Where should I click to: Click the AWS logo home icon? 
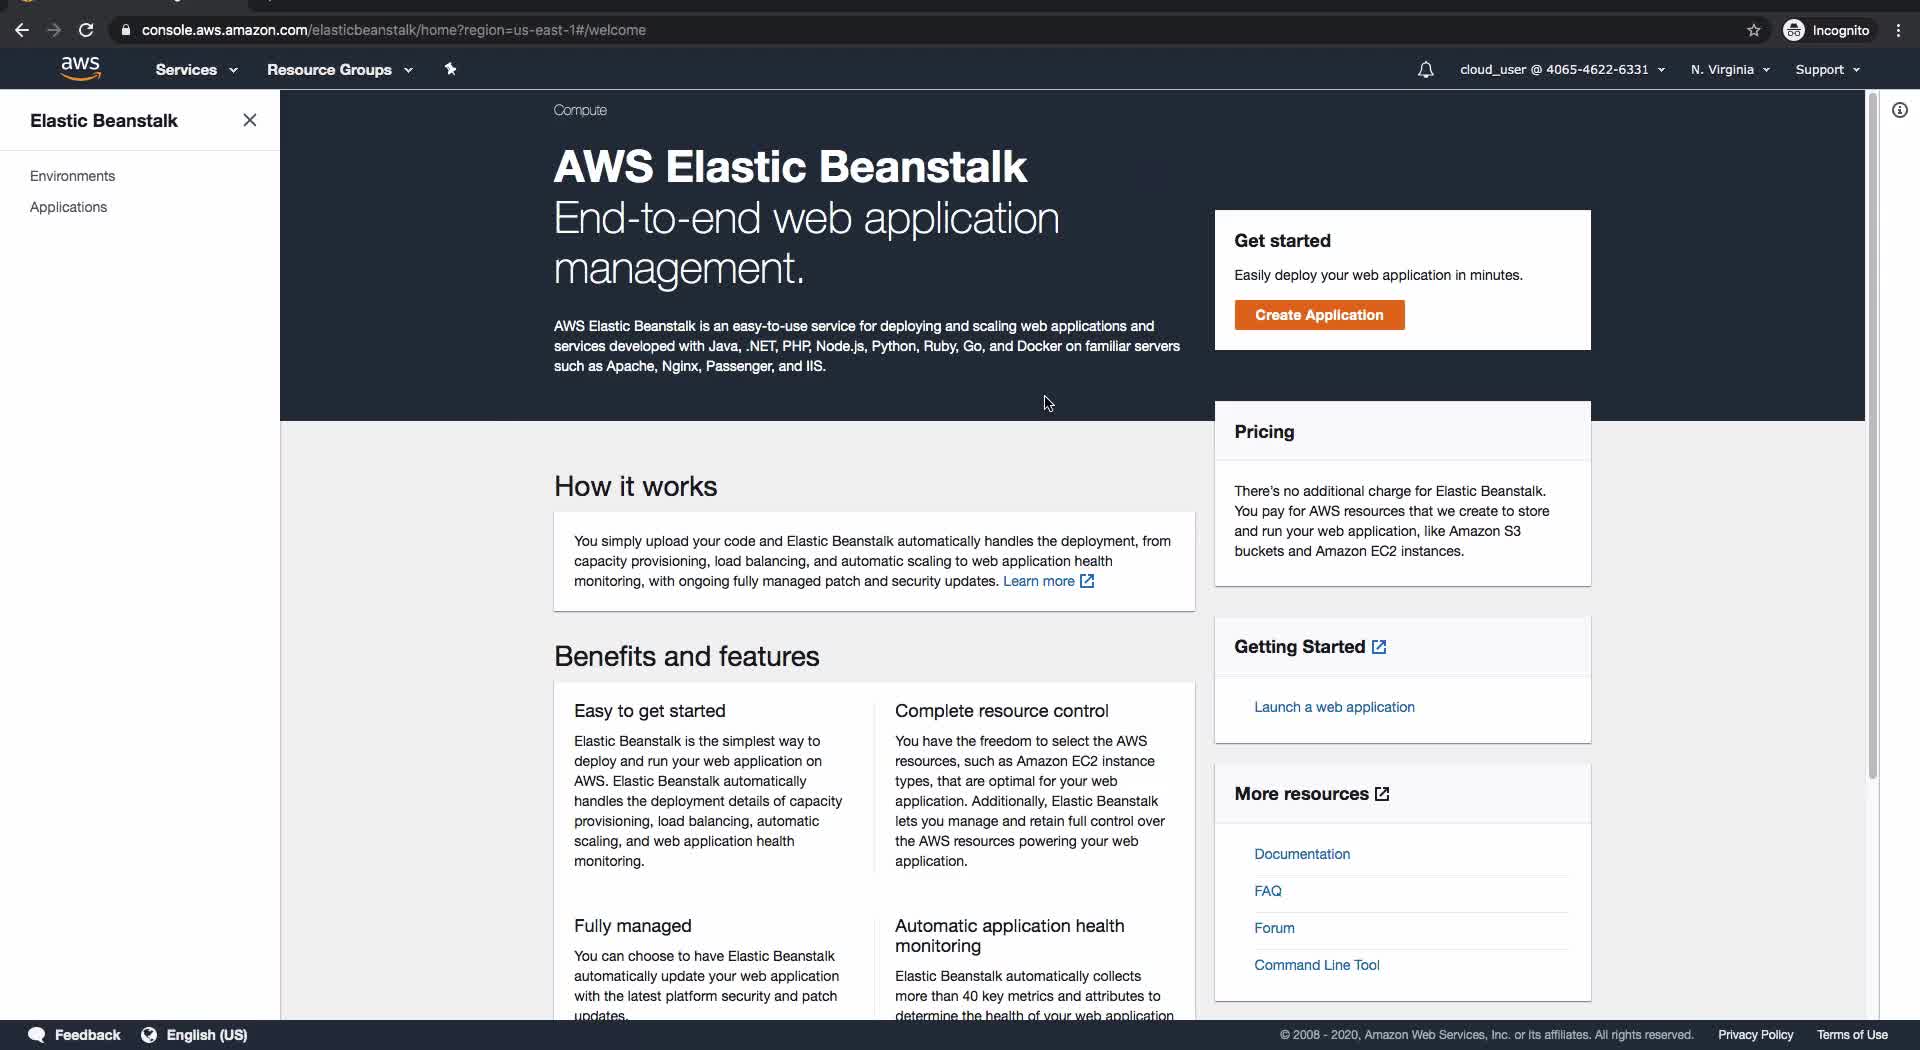(x=80, y=69)
